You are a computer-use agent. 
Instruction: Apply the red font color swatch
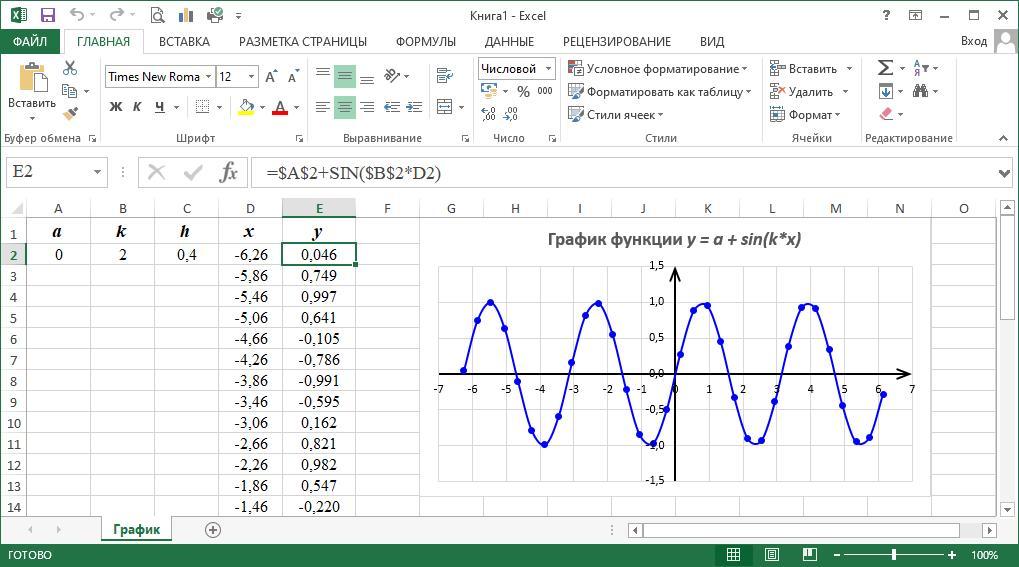(279, 107)
